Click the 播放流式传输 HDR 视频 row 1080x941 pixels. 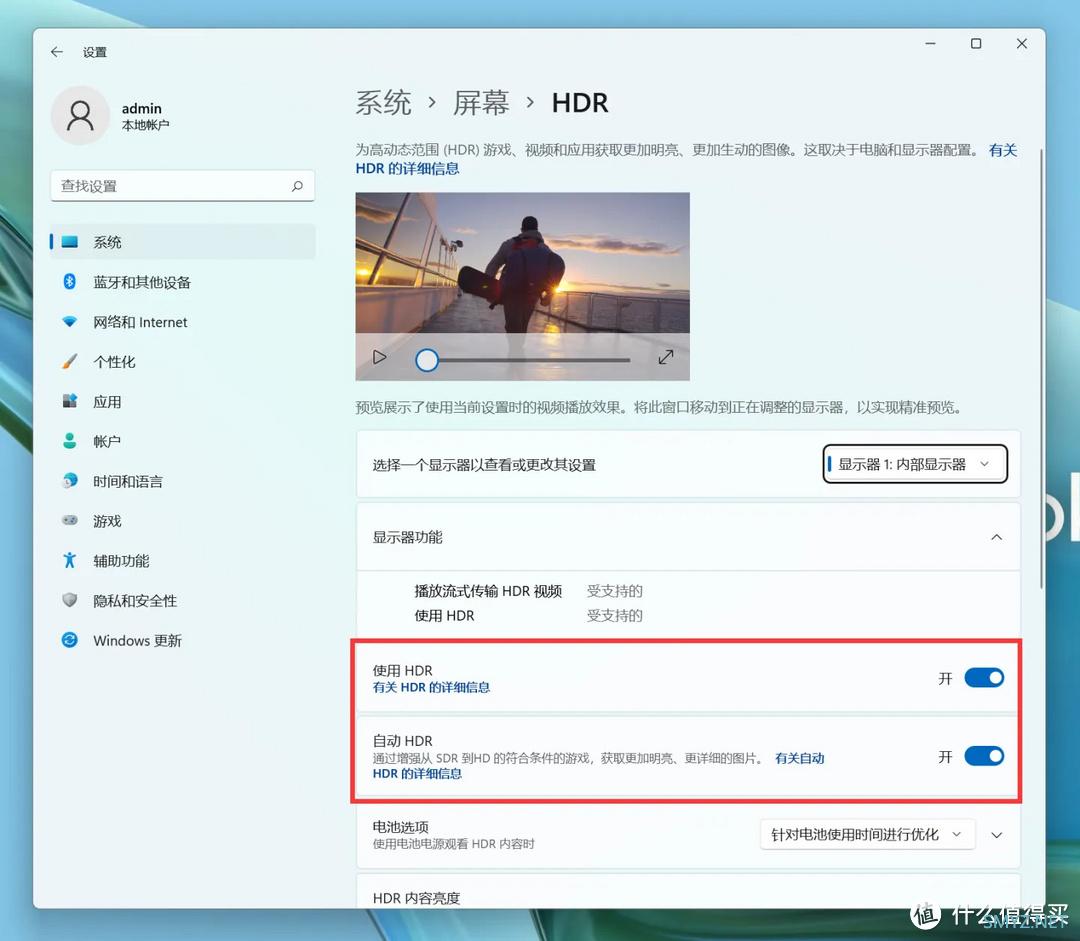(528, 591)
